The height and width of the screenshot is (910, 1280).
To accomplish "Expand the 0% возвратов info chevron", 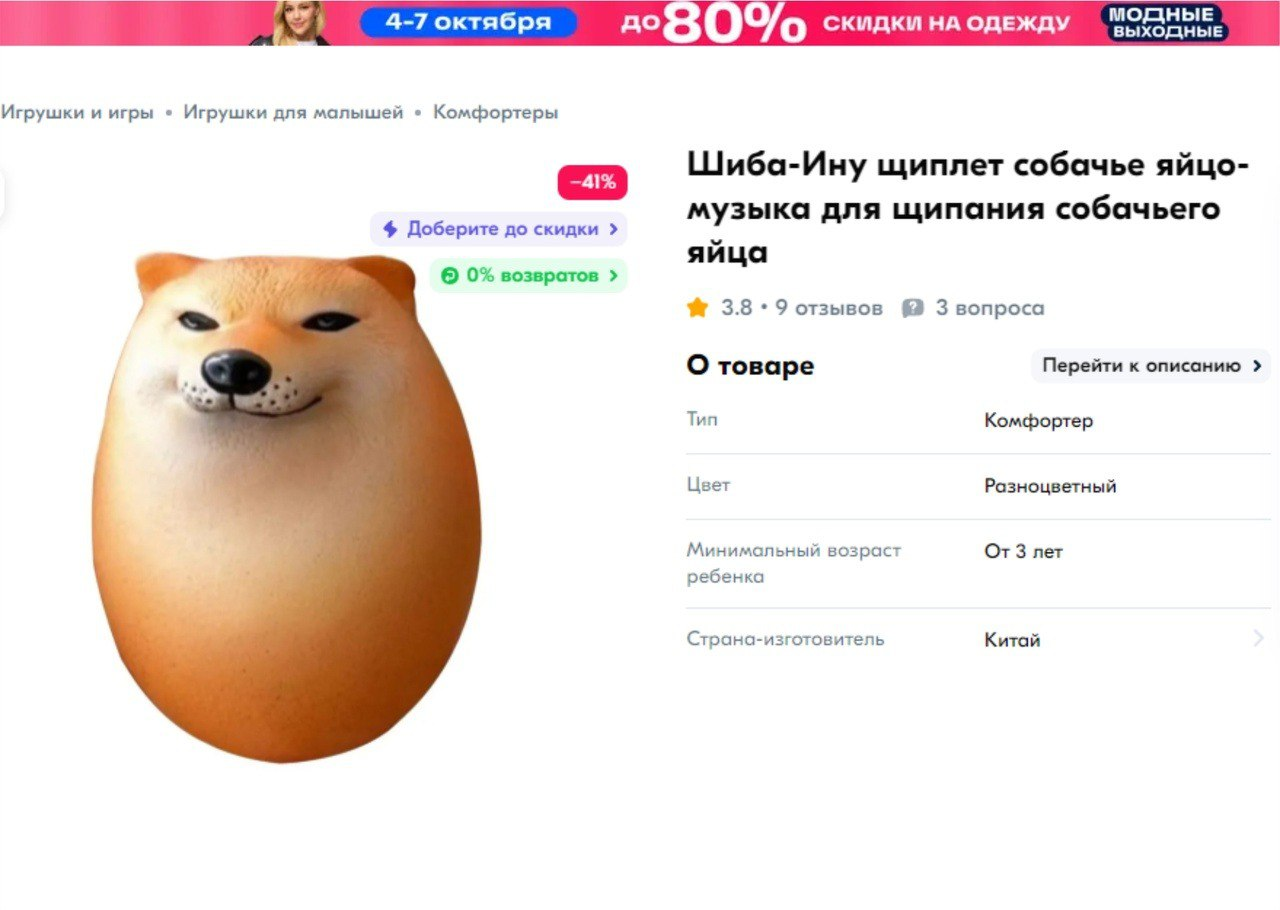I will coord(613,275).
